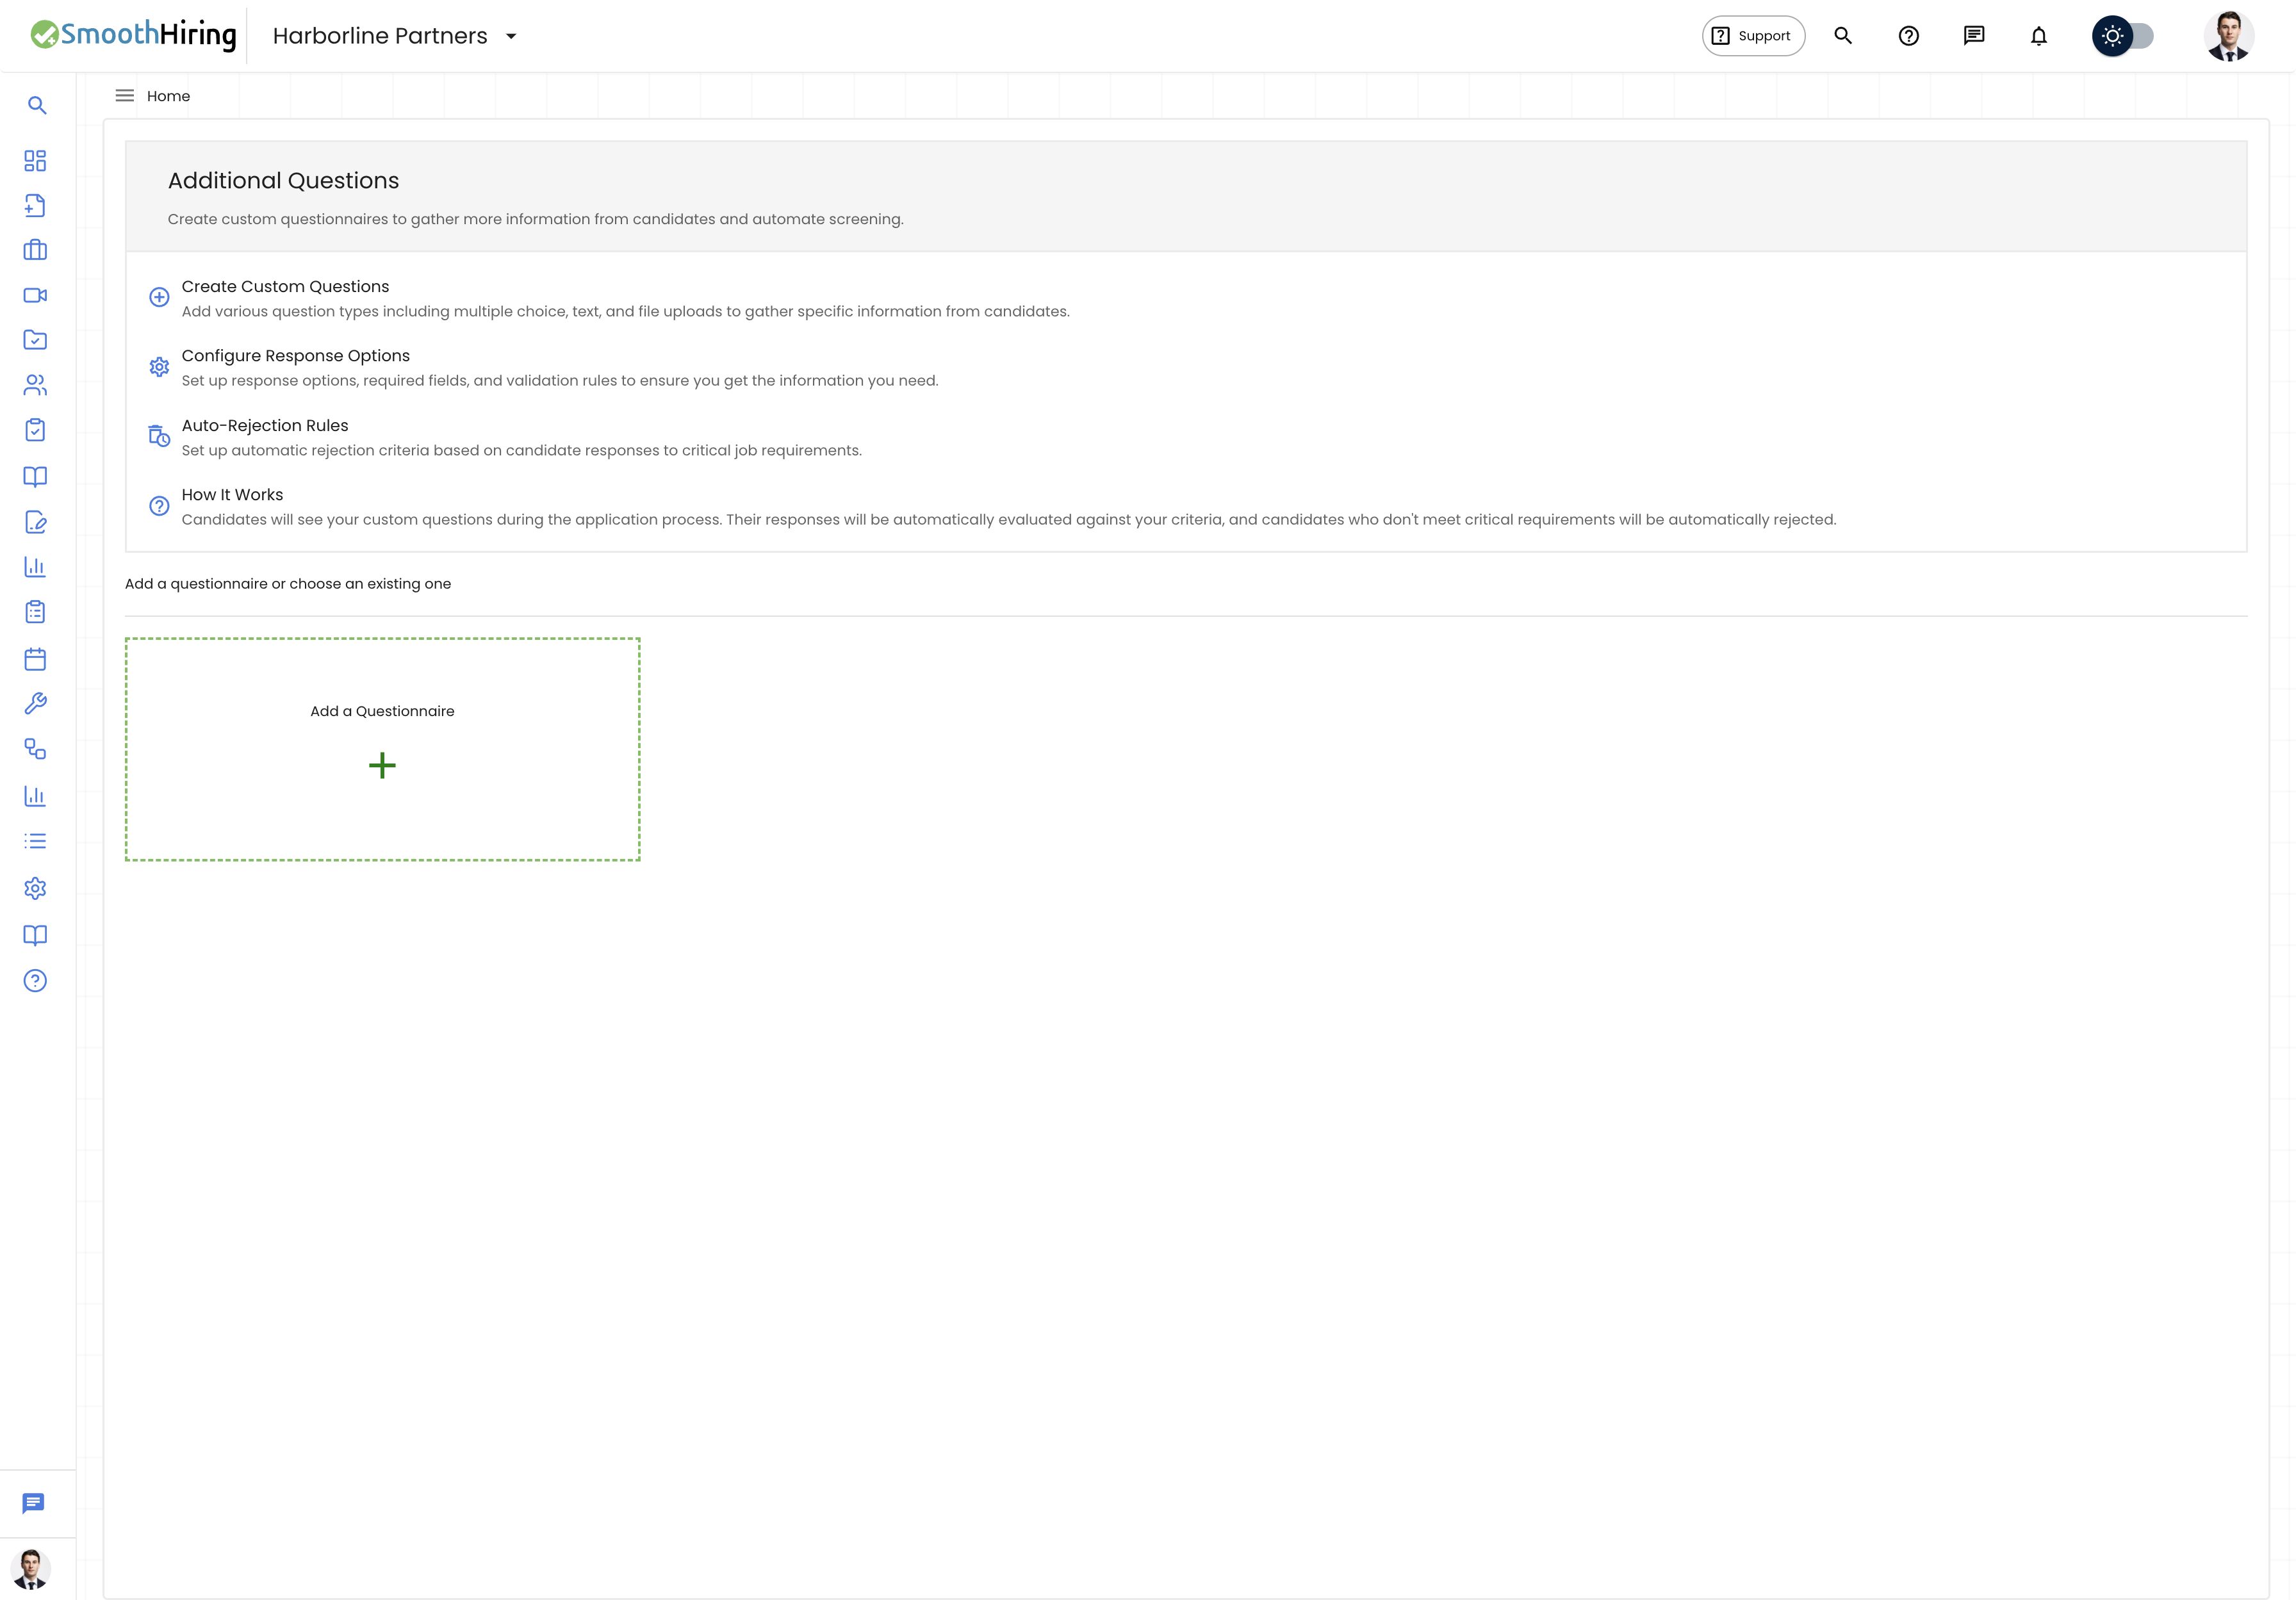Expand the Harborline Partners company dropdown

[395, 36]
